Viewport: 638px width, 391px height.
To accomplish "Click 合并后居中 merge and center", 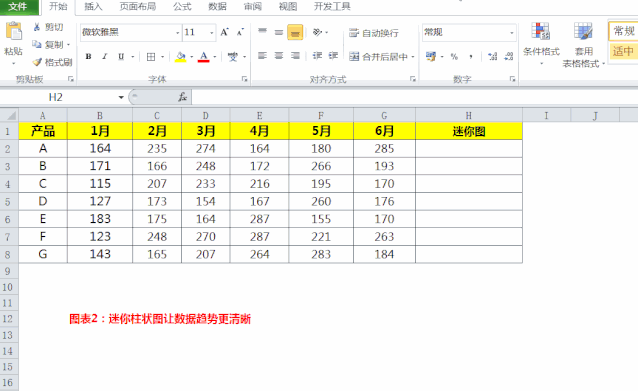I will tap(378, 57).
